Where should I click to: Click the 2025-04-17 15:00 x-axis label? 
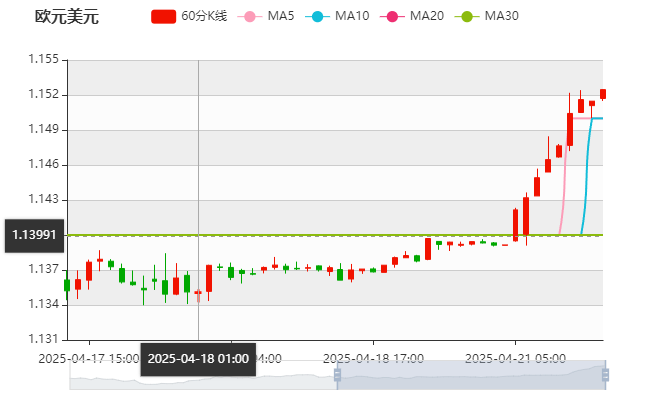point(89,359)
